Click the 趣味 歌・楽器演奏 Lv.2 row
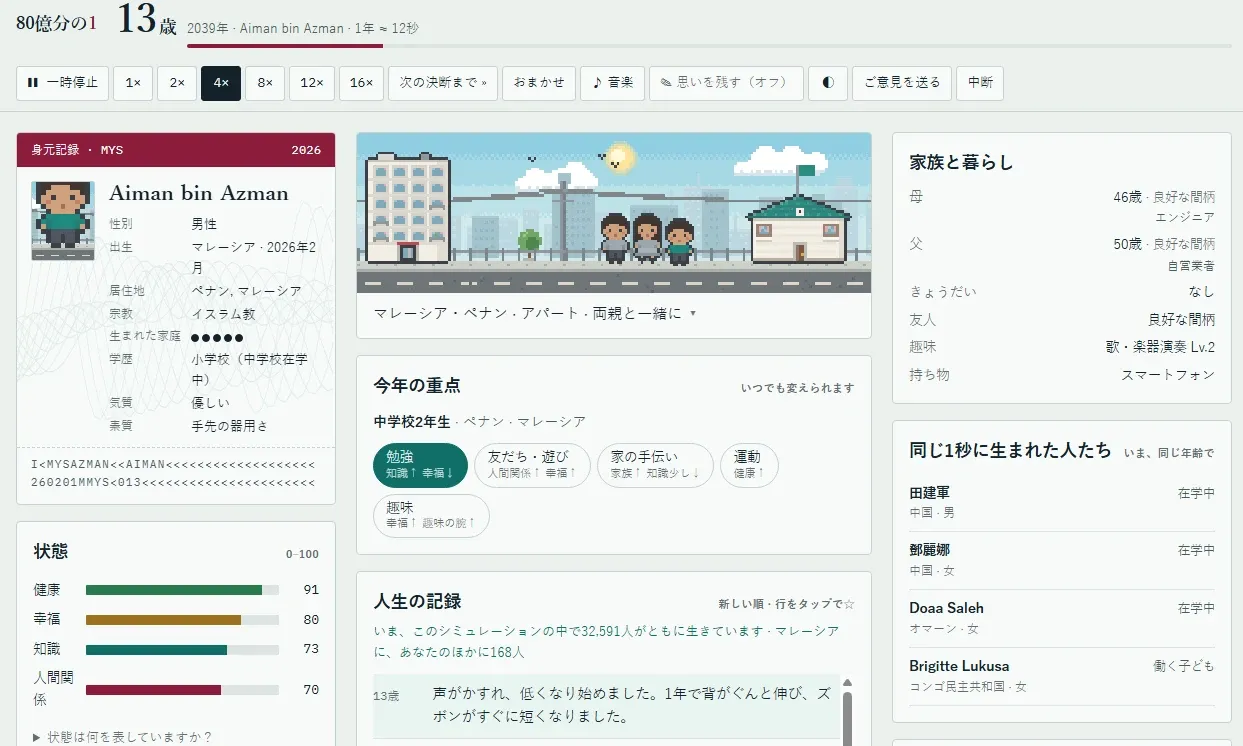1243x746 pixels. click(1062, 347)
